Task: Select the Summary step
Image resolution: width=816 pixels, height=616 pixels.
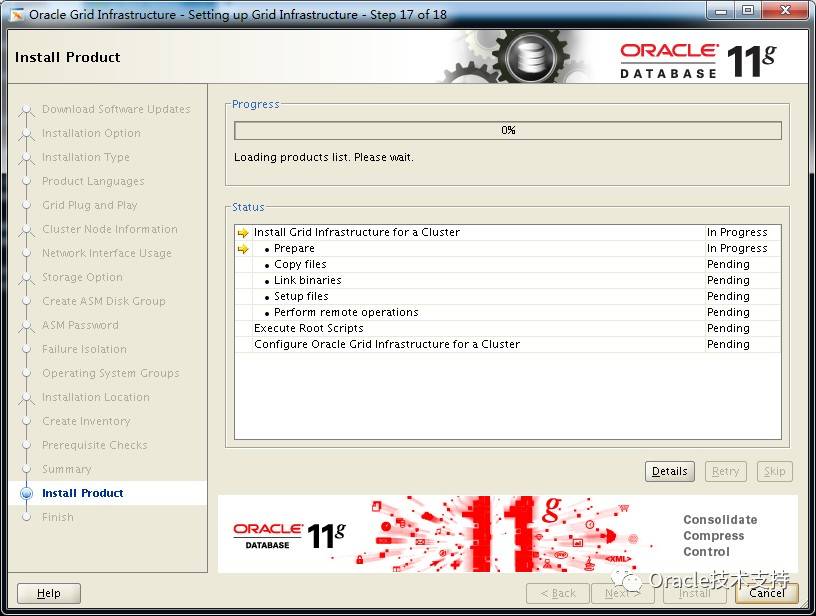Action: (x=67, y=469)
